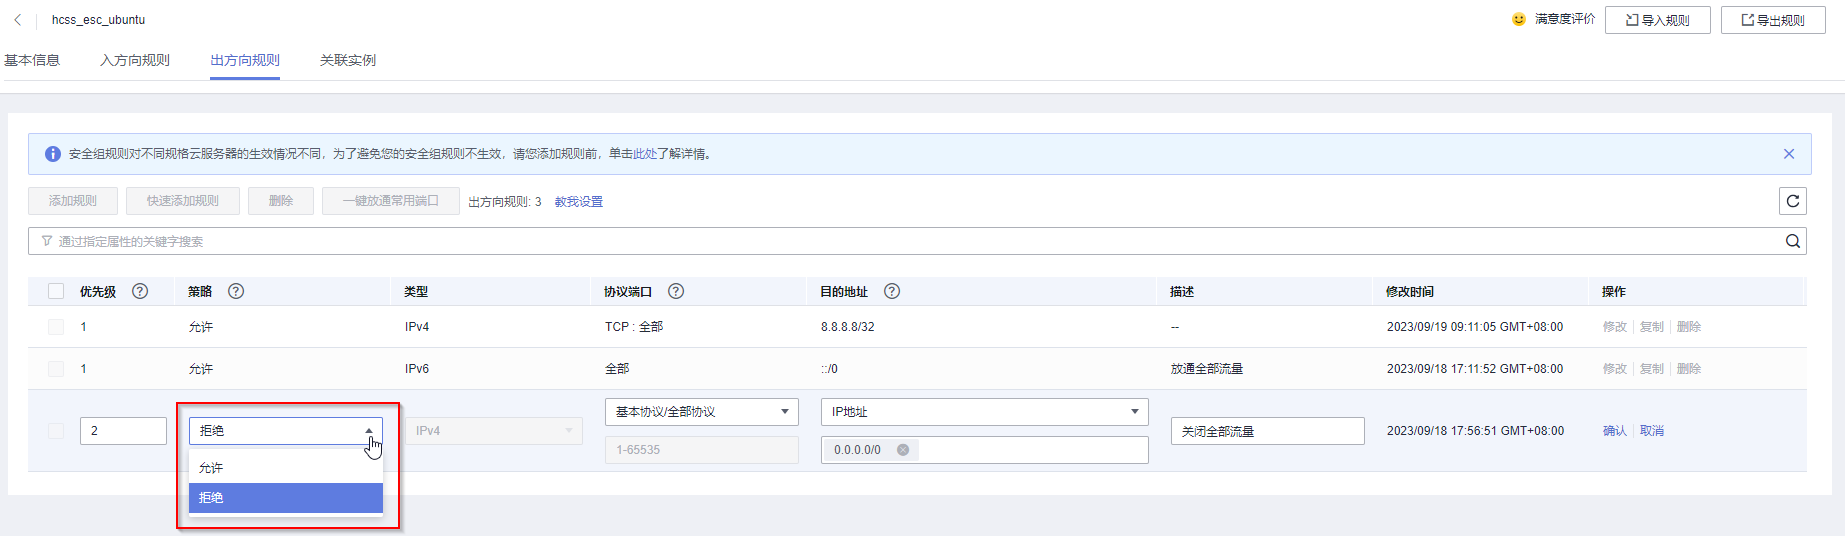Click the port range field 1-65535
This screenshot has width=1845, height=536.
(x=702, y=450)
